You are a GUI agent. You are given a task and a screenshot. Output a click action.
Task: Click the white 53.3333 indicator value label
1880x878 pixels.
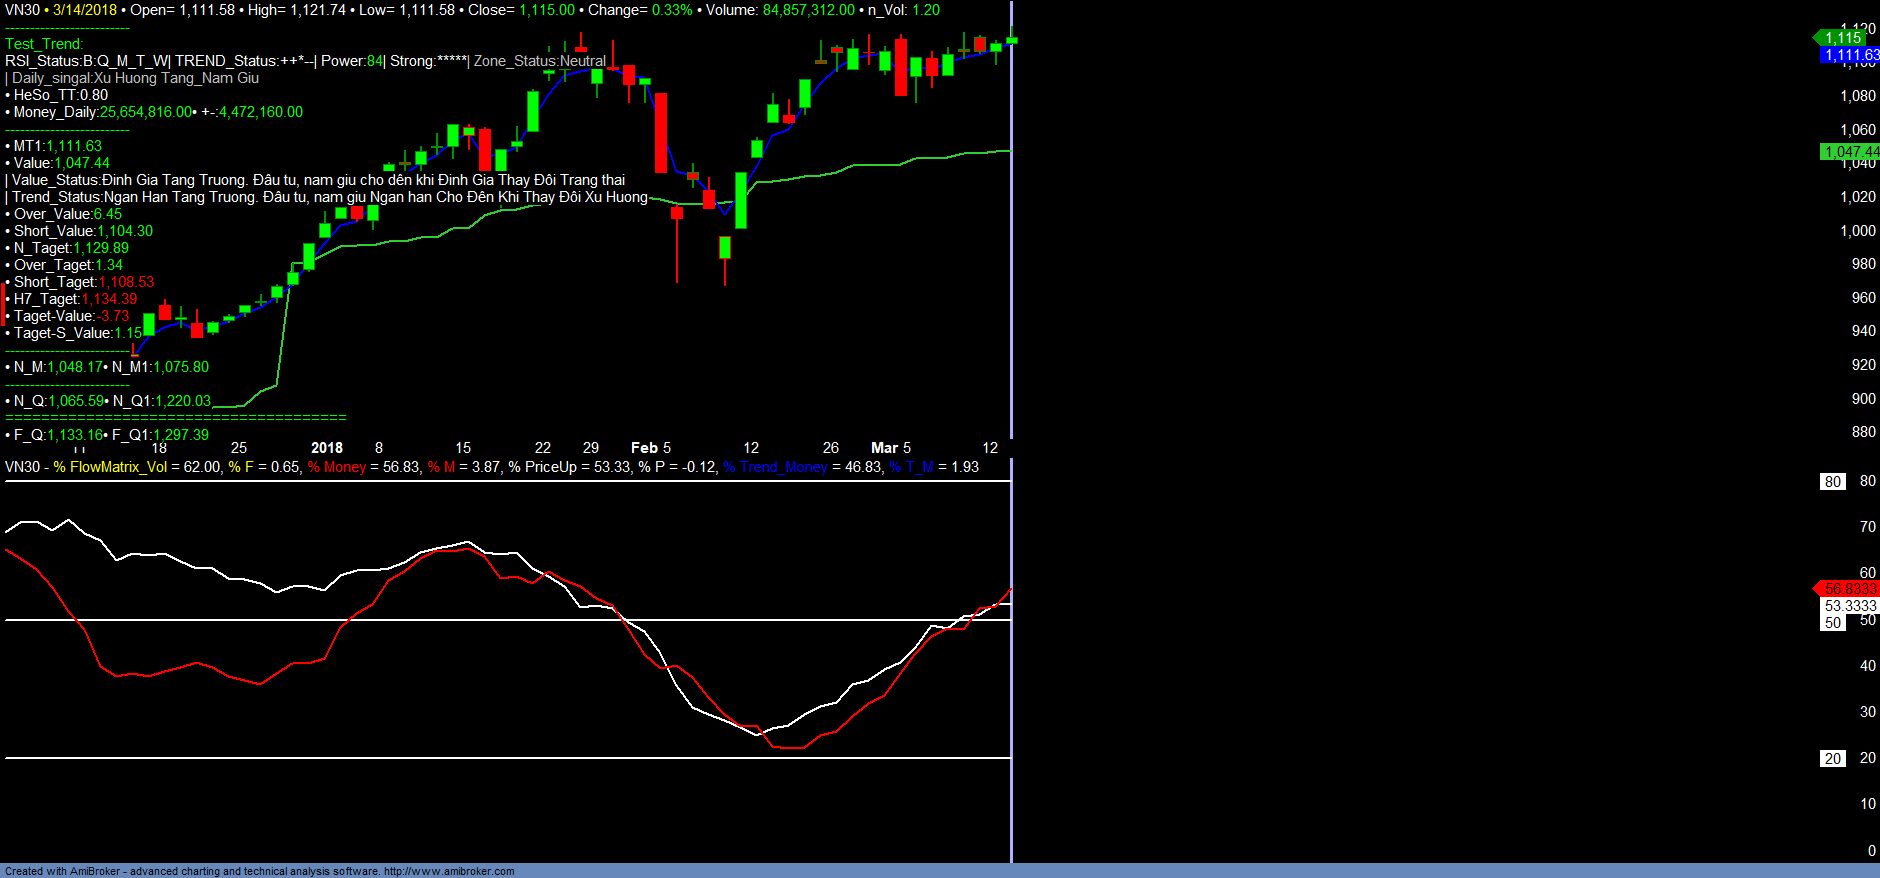(x=1850, y=606)
